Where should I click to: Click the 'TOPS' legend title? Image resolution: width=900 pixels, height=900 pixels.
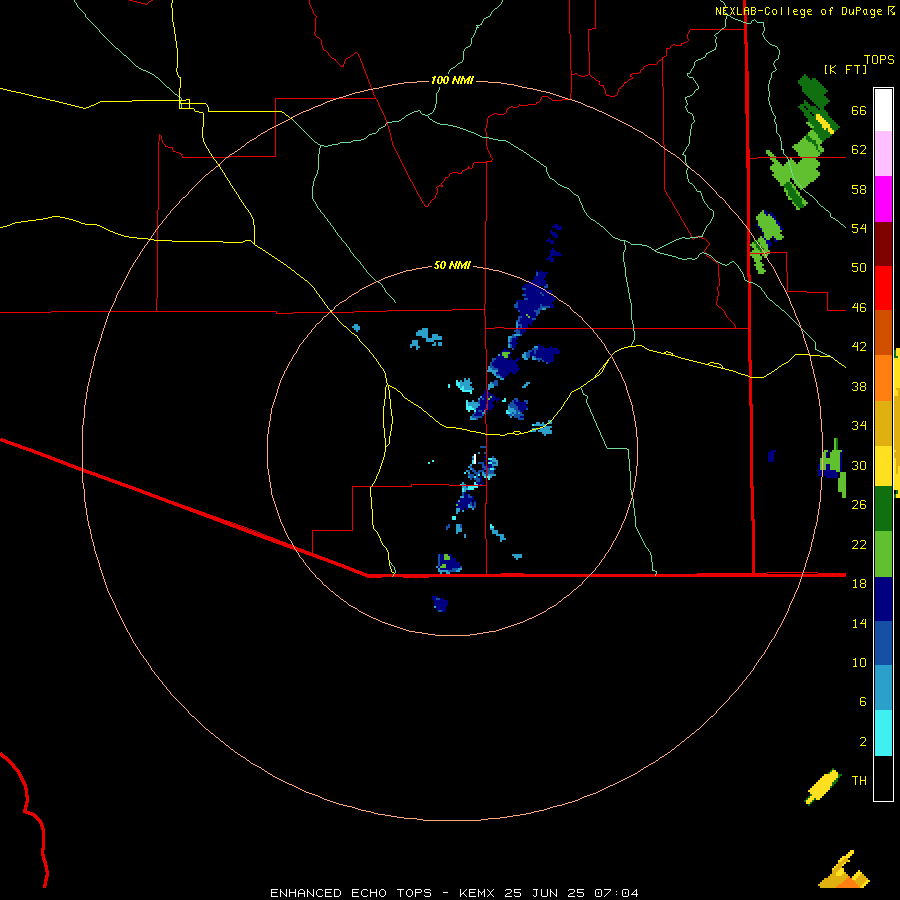(879, 60)
